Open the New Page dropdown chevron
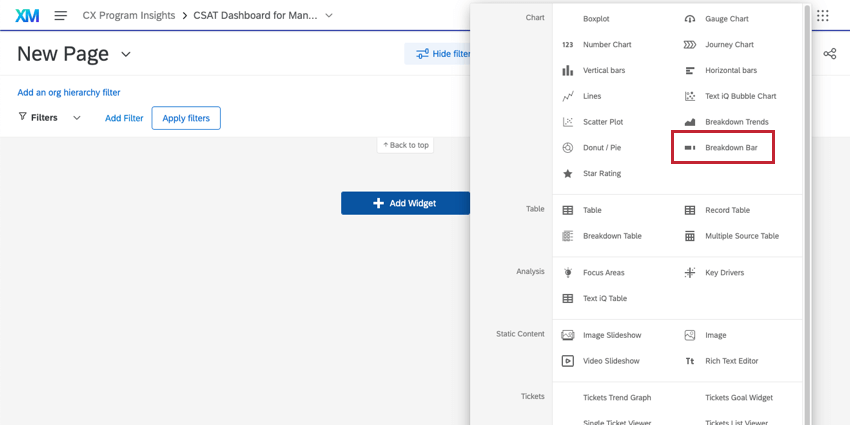 [x=126, y=54]
